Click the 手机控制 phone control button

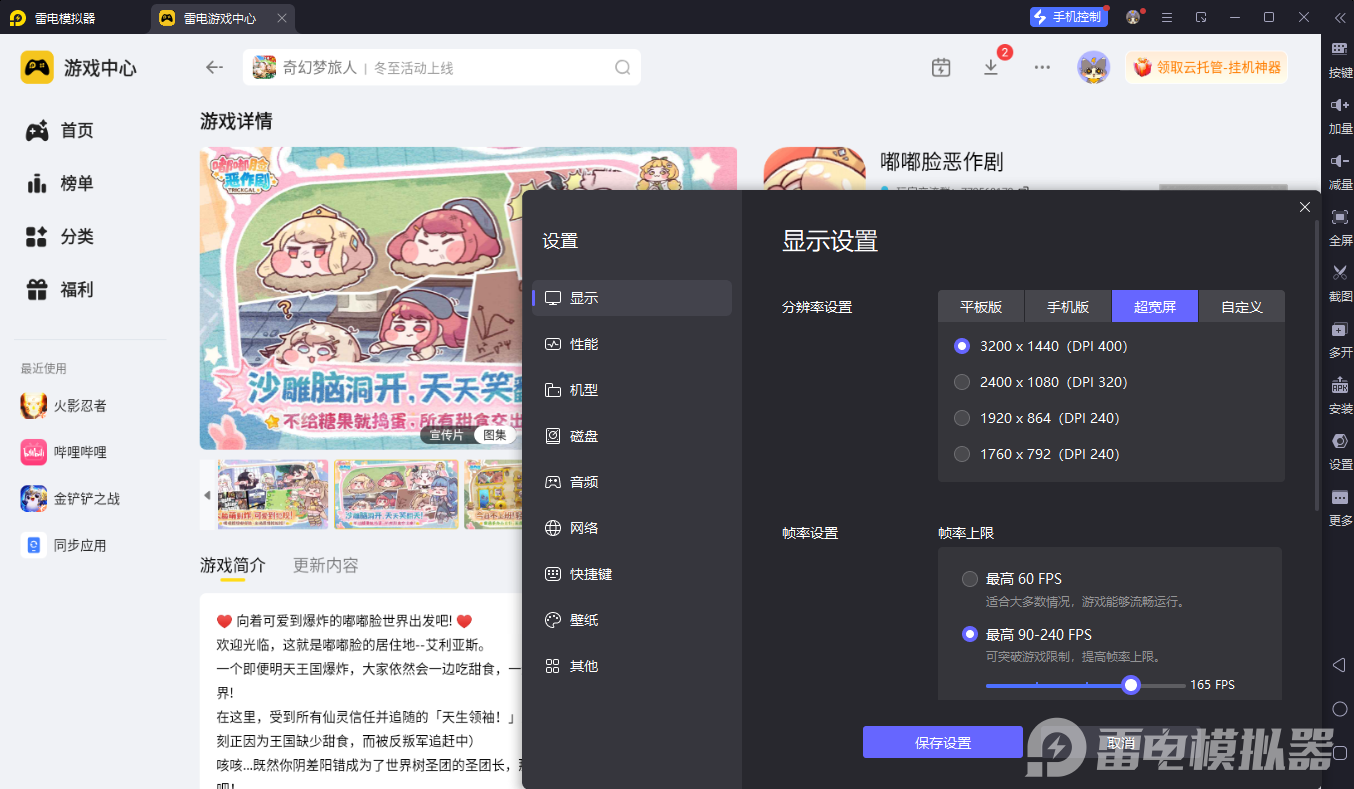[x=1069, y=17]
